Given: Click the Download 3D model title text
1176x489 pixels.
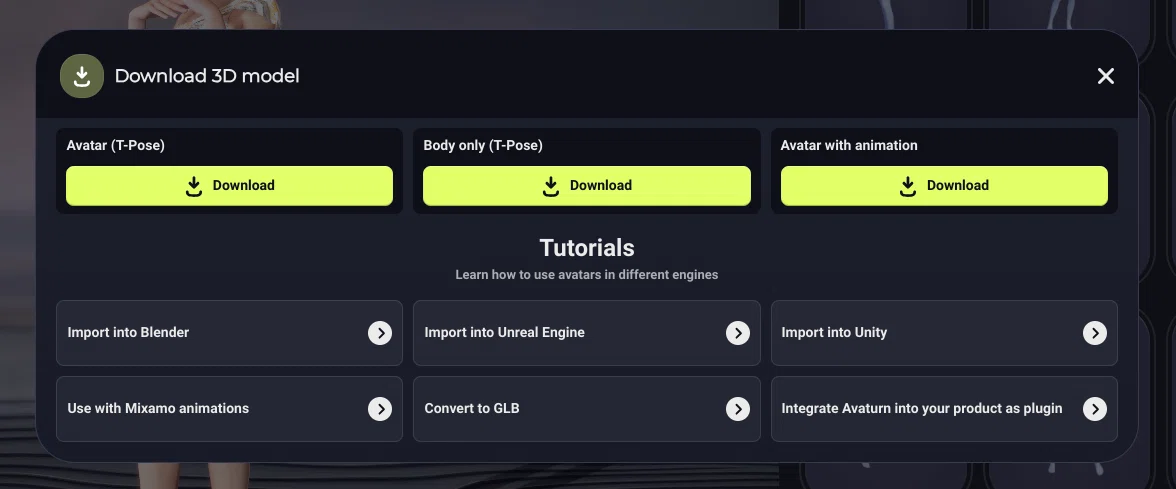Looking at the screenshot, I should pyautogui.click(x=207, y=76).
